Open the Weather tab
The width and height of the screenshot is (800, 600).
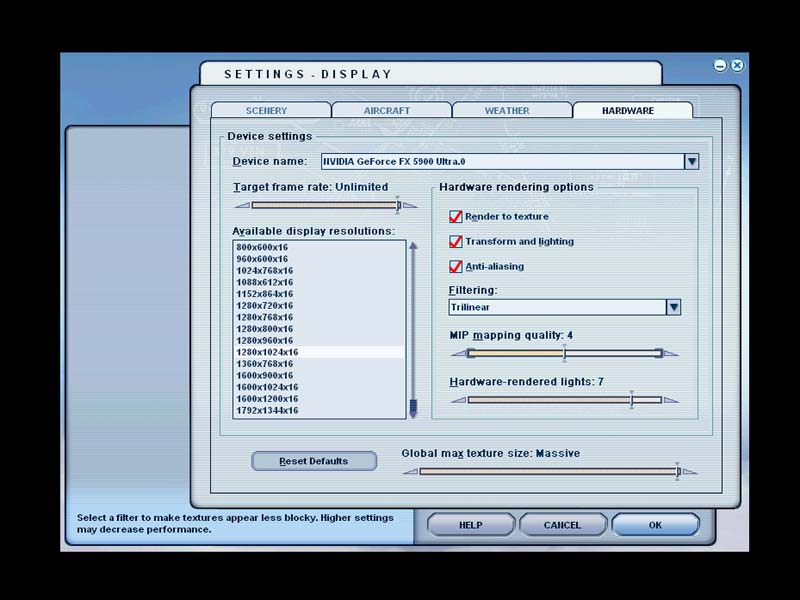point(507,111)
